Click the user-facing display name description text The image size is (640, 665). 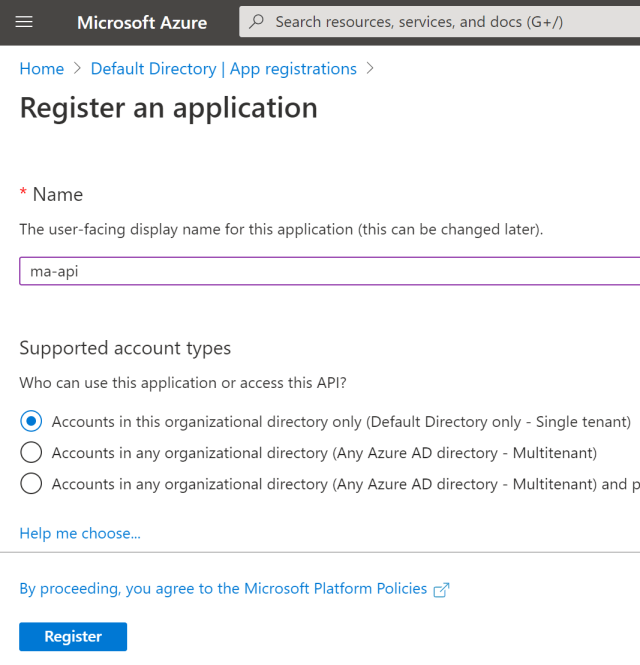click(x=281, y=229)
